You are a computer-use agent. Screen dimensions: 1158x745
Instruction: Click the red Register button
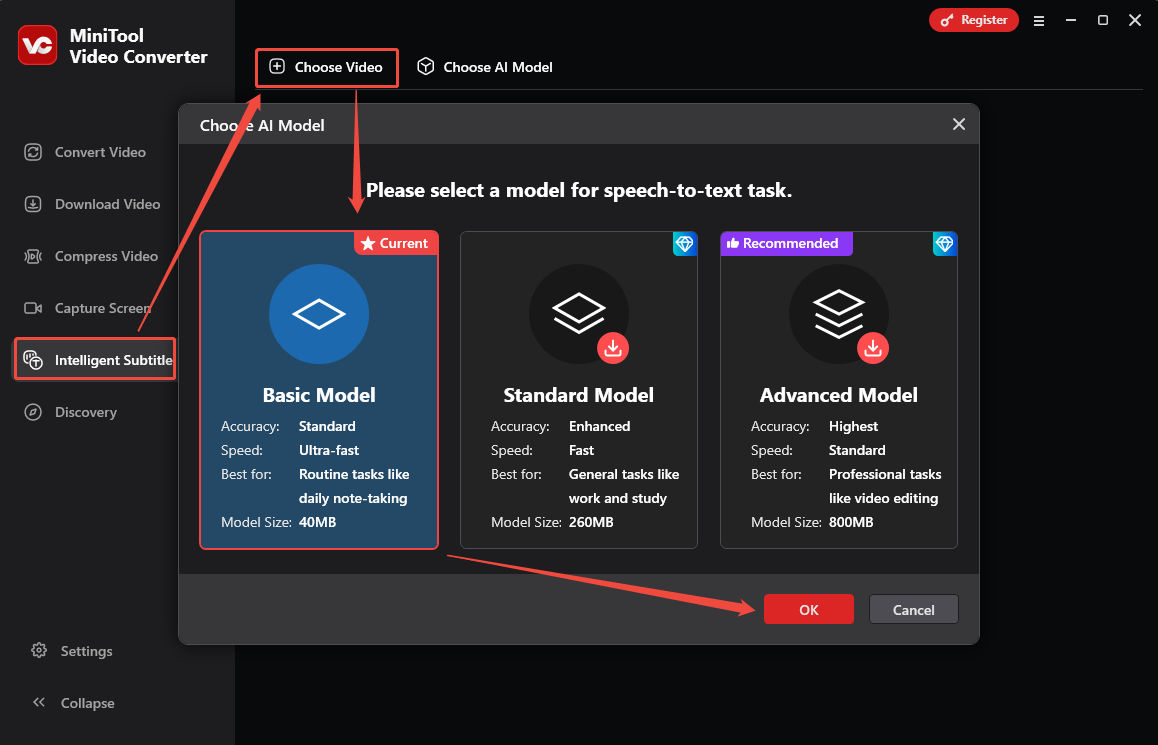tap(973, 19)
